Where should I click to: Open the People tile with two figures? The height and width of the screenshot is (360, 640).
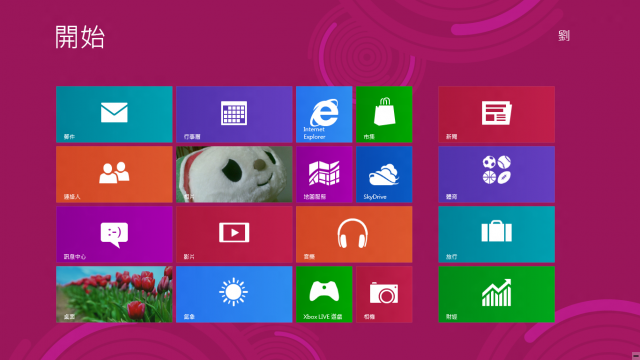tap(114, 174)
